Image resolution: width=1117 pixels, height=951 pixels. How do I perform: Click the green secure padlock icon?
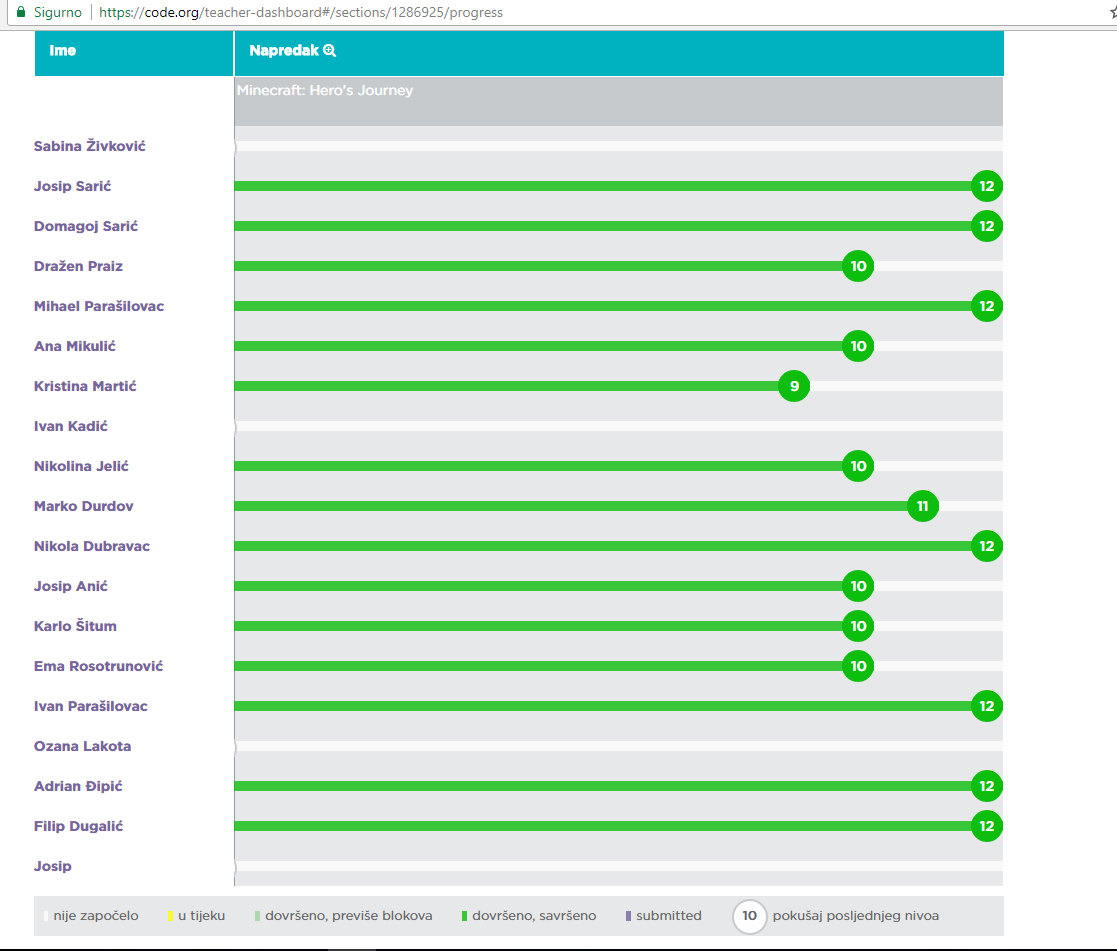pyautogui.click(x=20, y=13)
